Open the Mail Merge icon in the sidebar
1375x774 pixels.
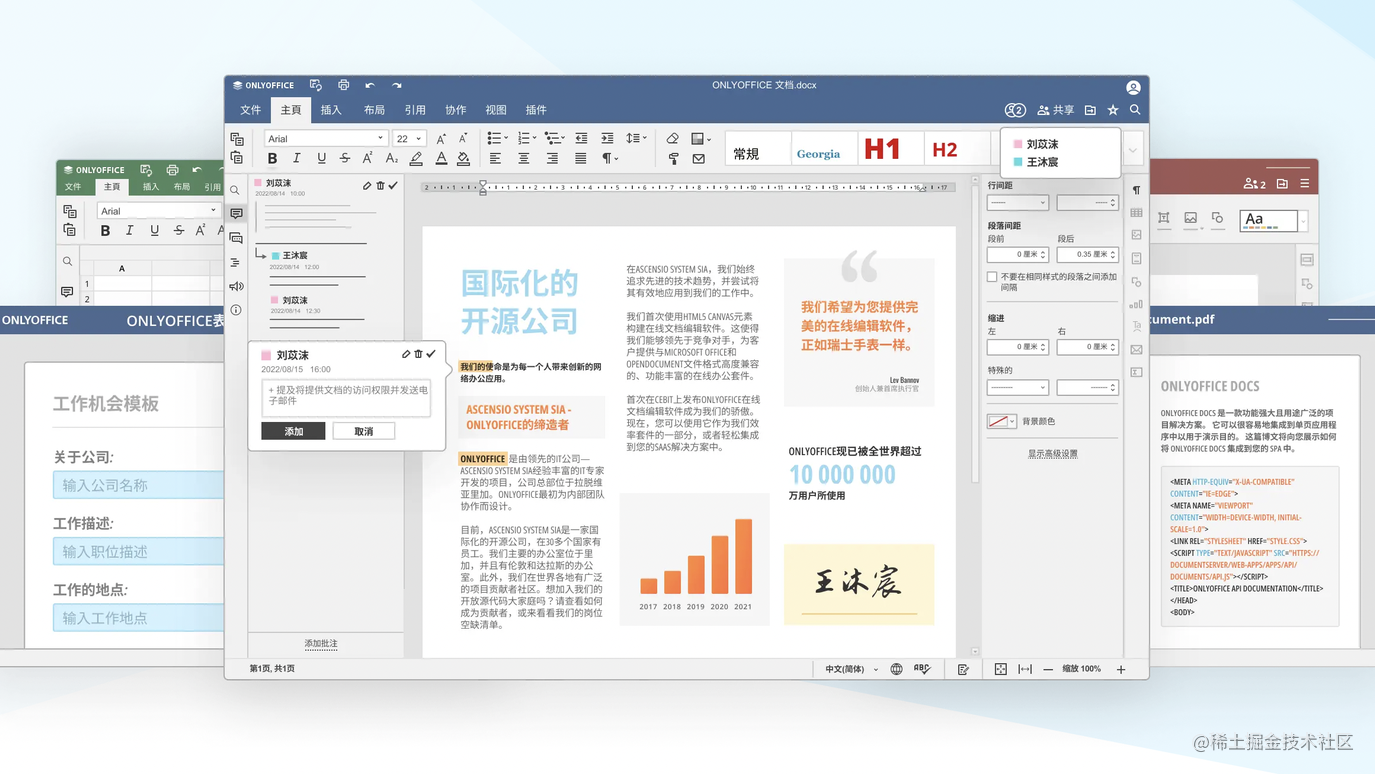[x=1136, y=349]
